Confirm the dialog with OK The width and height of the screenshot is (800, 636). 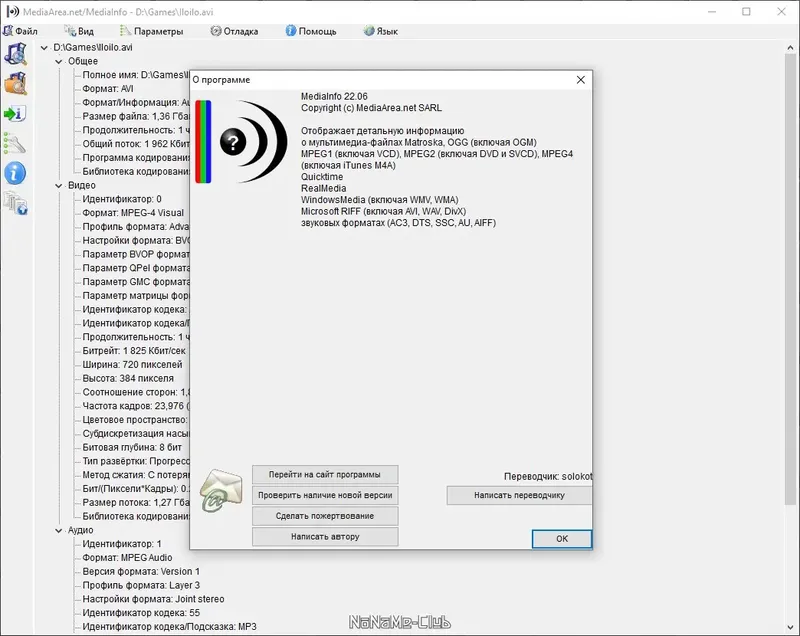tap(562, 539)
